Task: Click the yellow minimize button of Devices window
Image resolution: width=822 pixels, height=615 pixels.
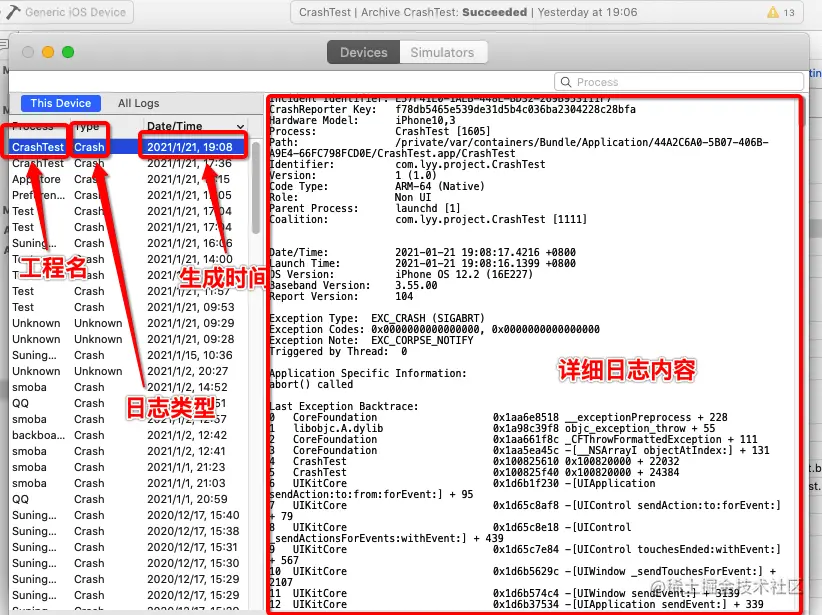Action: [48, 52]
